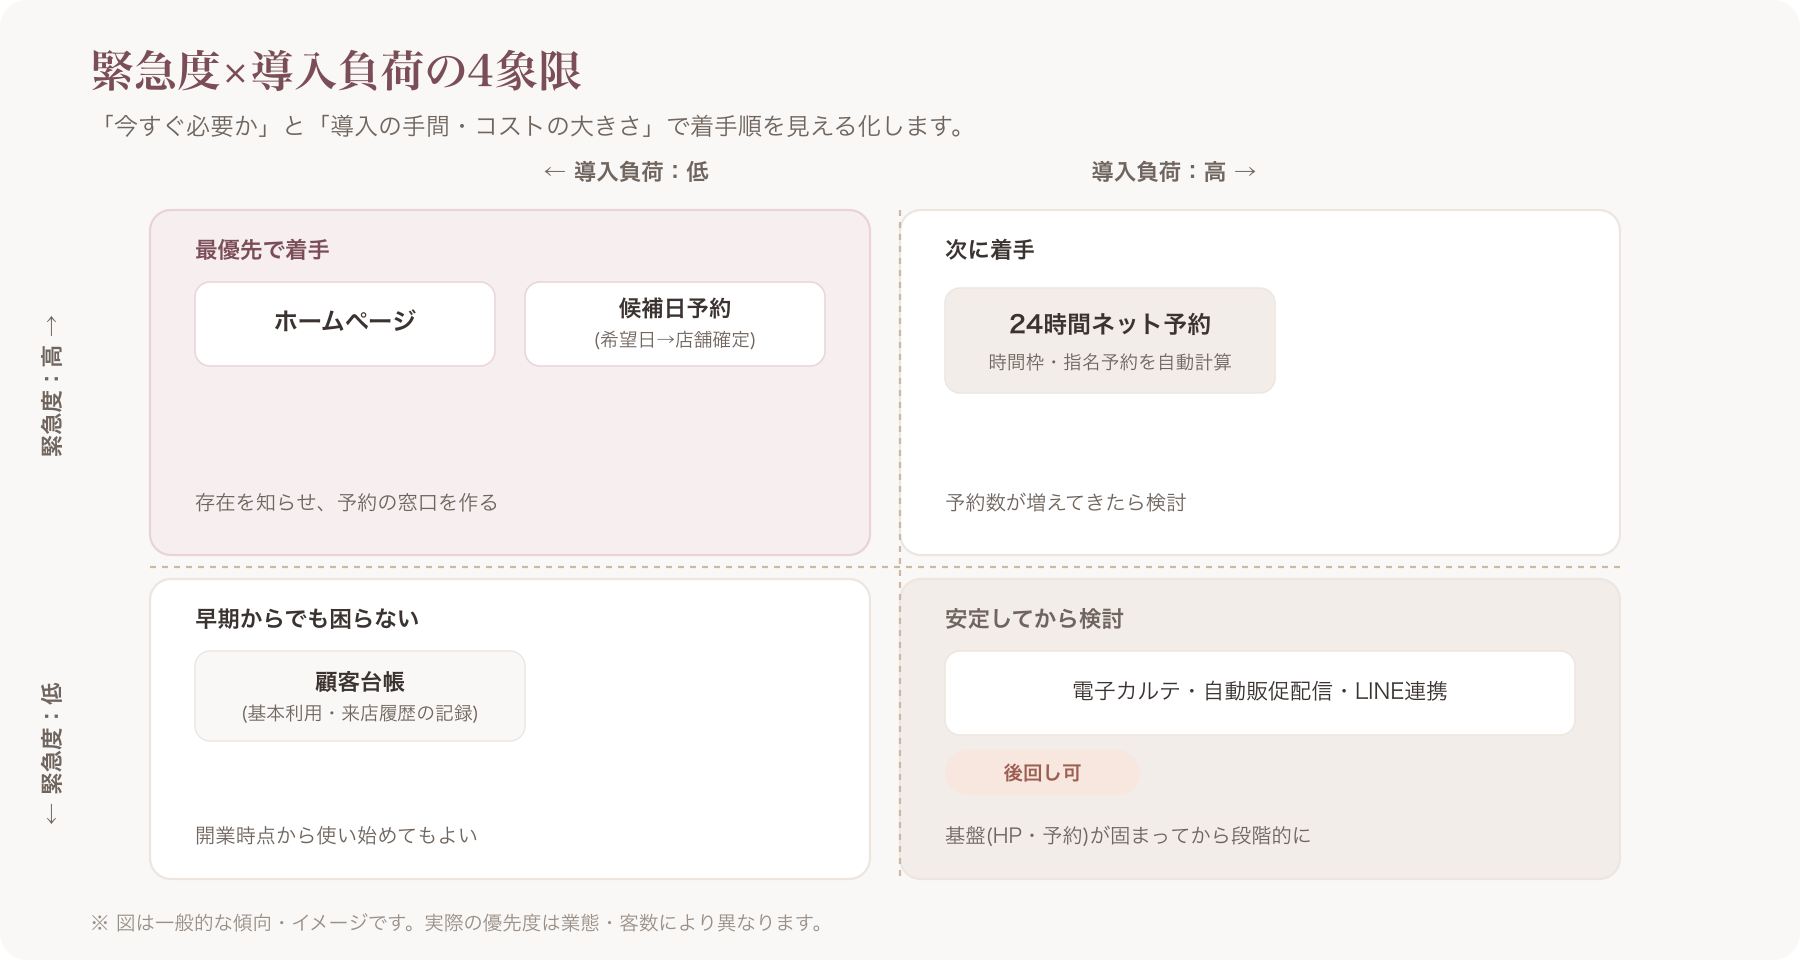Click text 存在を知らせ、予約の窓口を作る
The image size is (1800, 960).
click(x=346, y=502)
